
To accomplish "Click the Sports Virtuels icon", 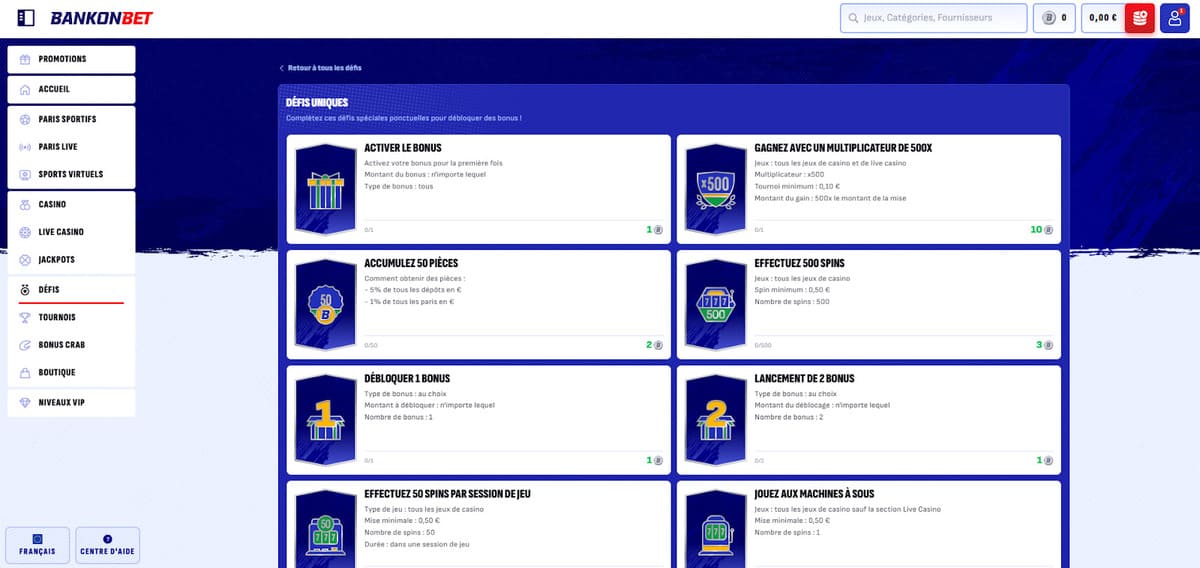I will coord(25,174).
